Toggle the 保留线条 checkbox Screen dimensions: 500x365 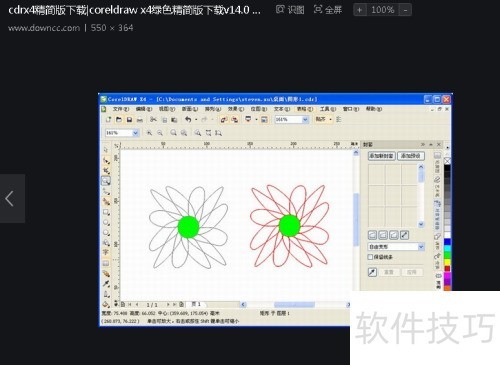370,257
